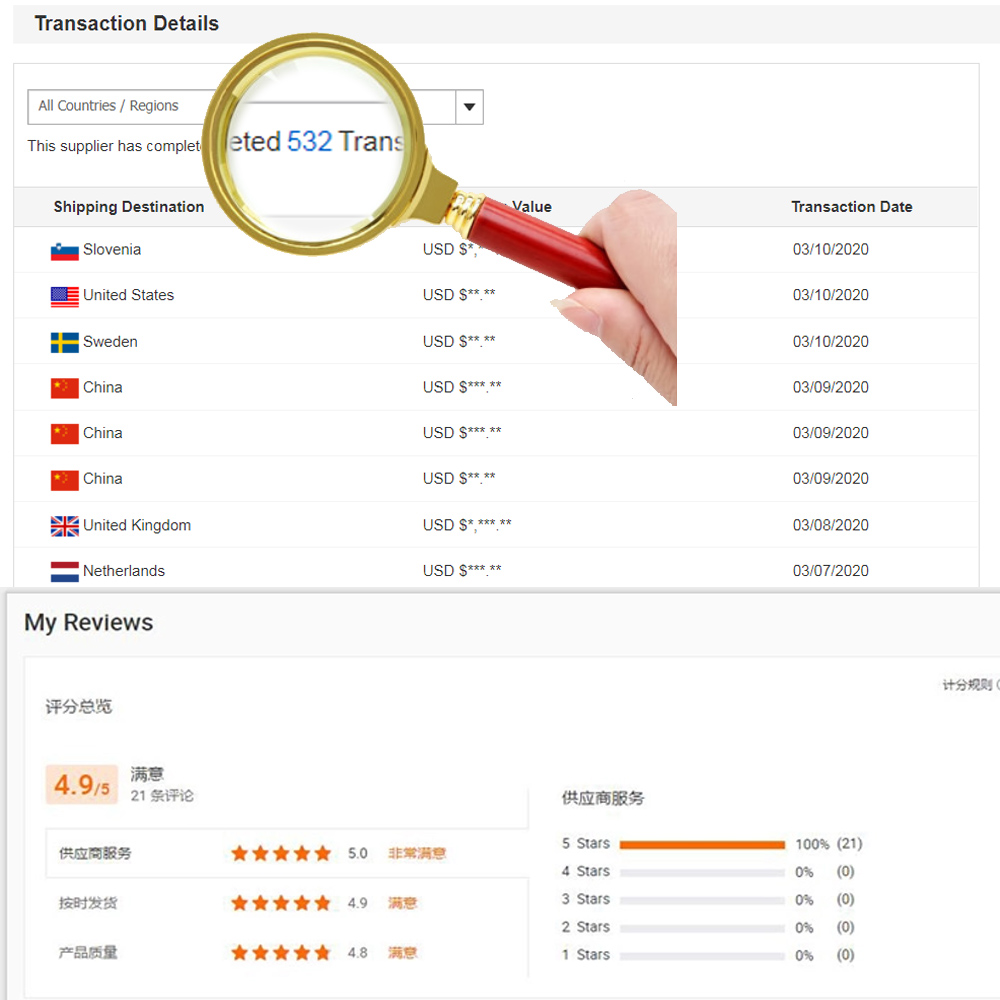Click the 532 transactions count link
1000x1000 pixels.
pyautogui.click(x=309, y=142)
